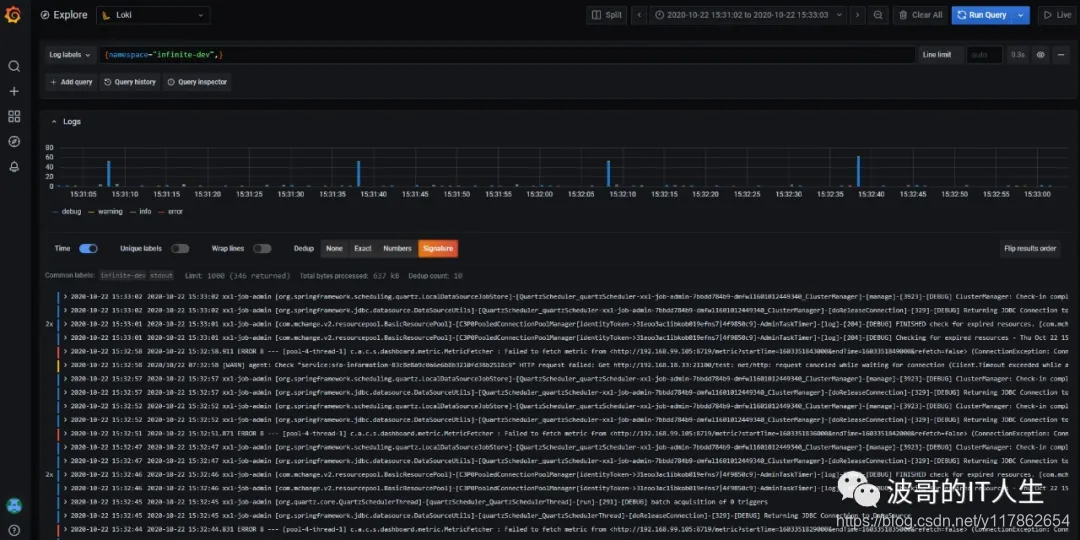Open Query history
This screenshot has height=540, width=1080.
(129, 82)
